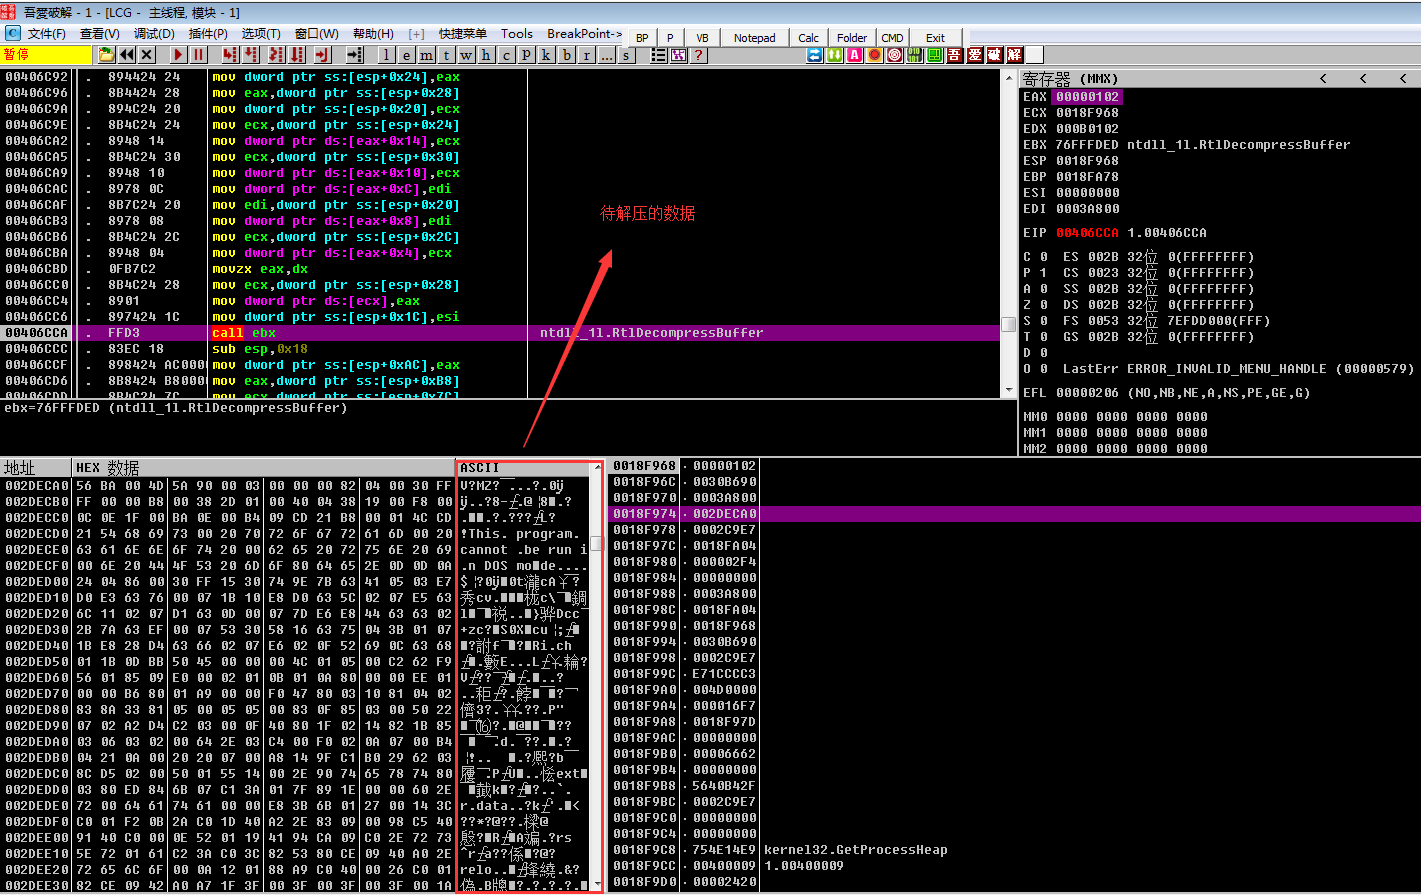
Task: Open the Tools menu
Action: (x=517, y=34)
